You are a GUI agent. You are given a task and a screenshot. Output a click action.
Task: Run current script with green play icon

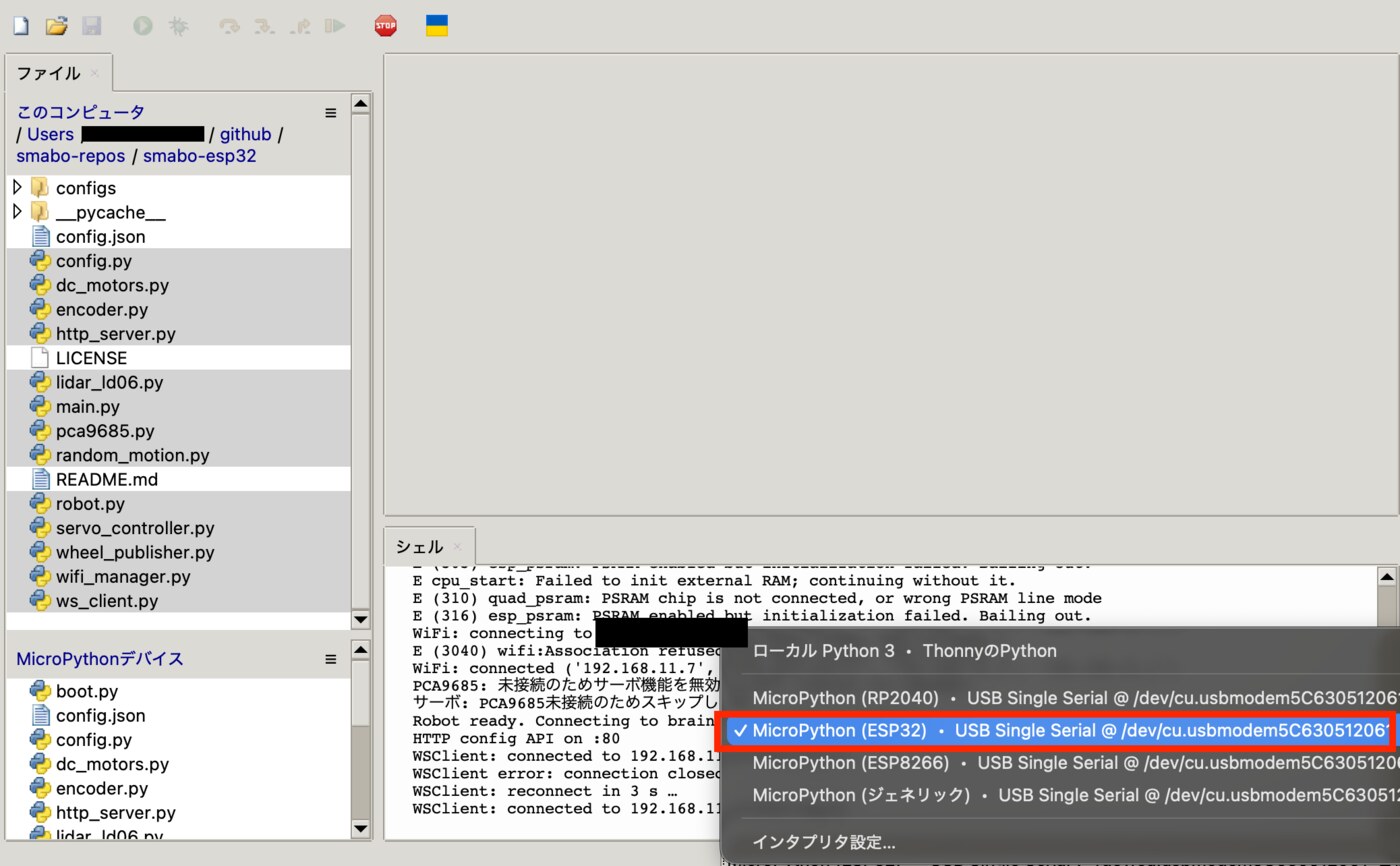[143, 26]
